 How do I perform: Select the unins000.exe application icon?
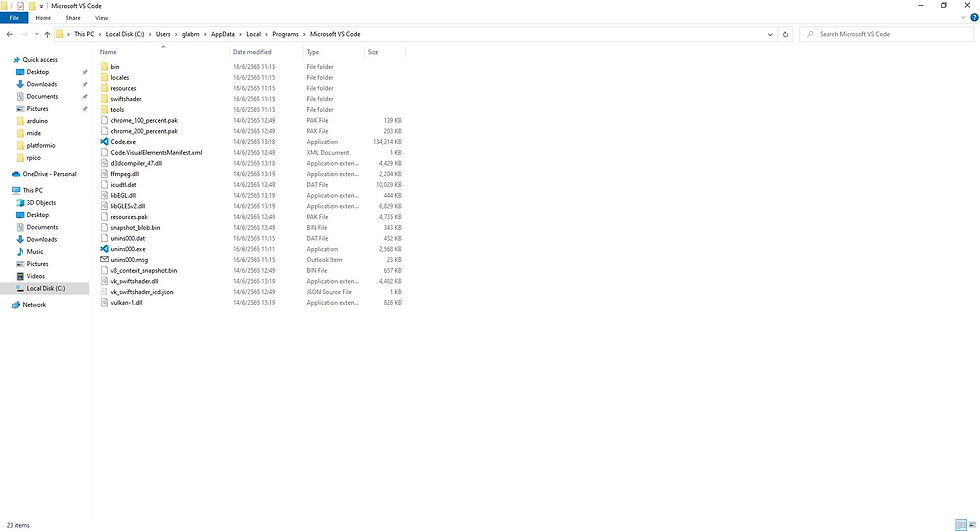[x=104, y=249]
